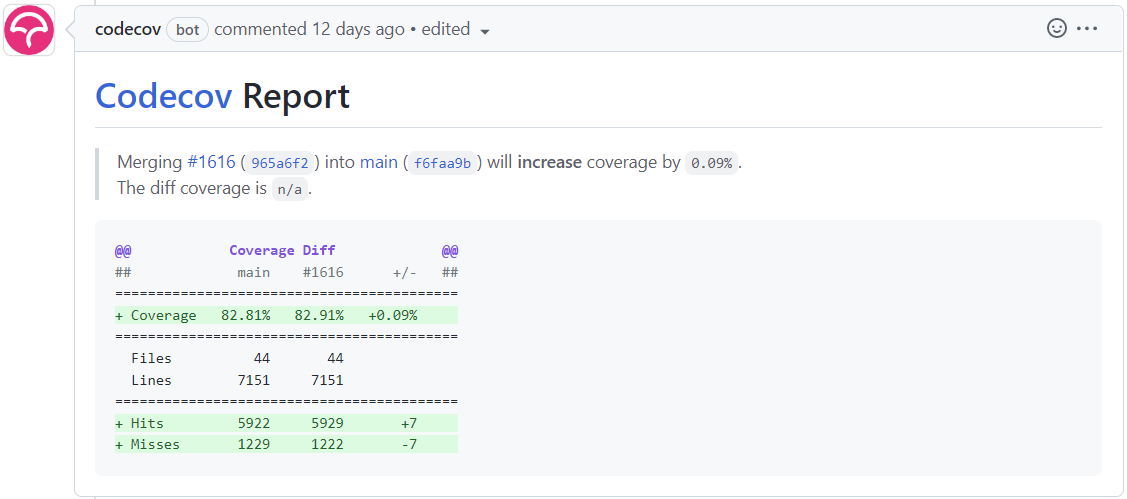This screenshot has height=499, width=1127.
Task: Click the -7 misses change cell
Action: click(x=409, y=444)
